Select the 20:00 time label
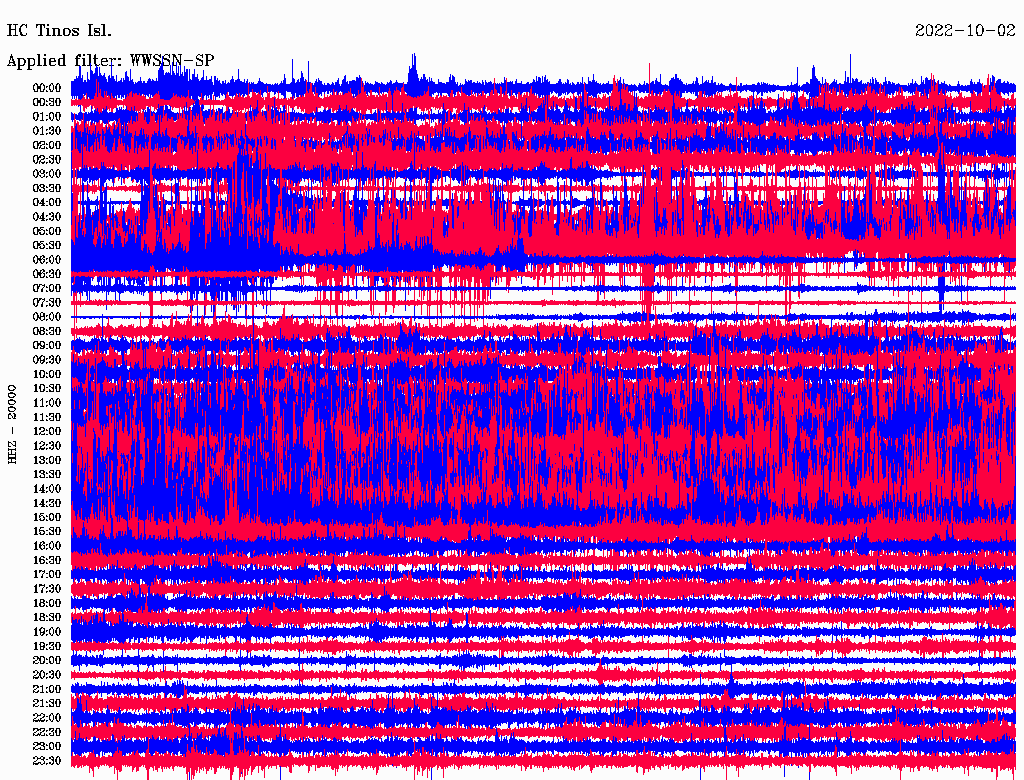Screen dimensions: 1024x780 47,661
